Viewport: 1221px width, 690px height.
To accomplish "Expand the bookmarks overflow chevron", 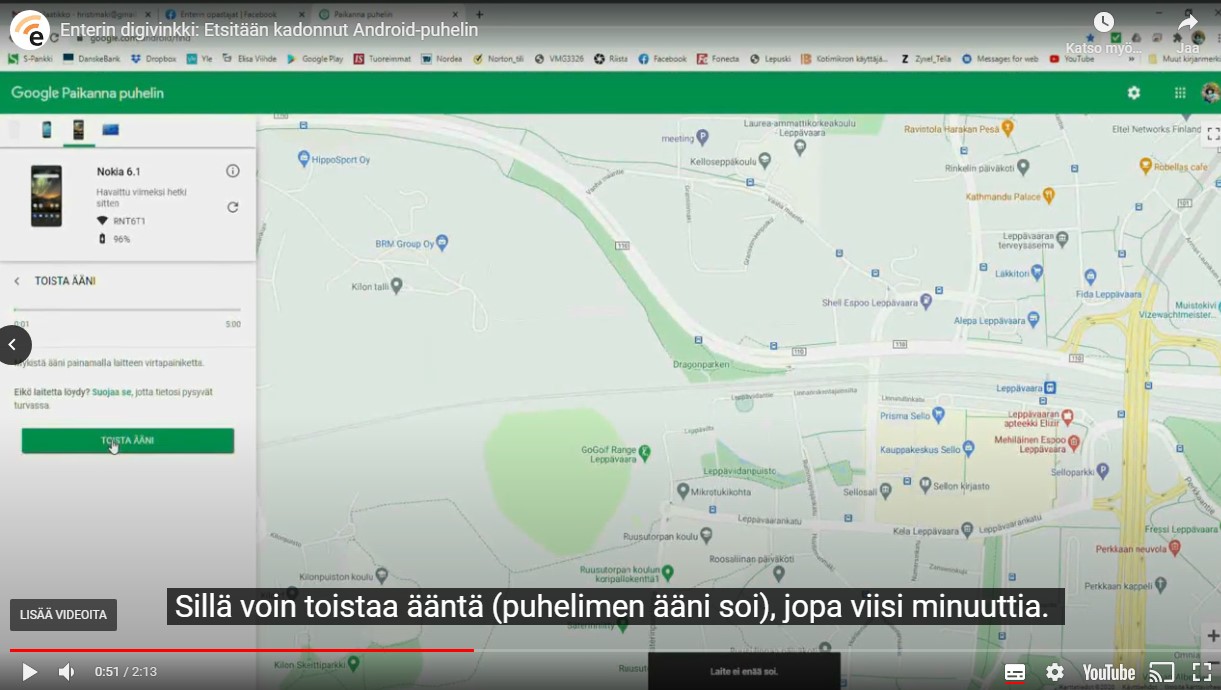I will [x=1132, y=59].
